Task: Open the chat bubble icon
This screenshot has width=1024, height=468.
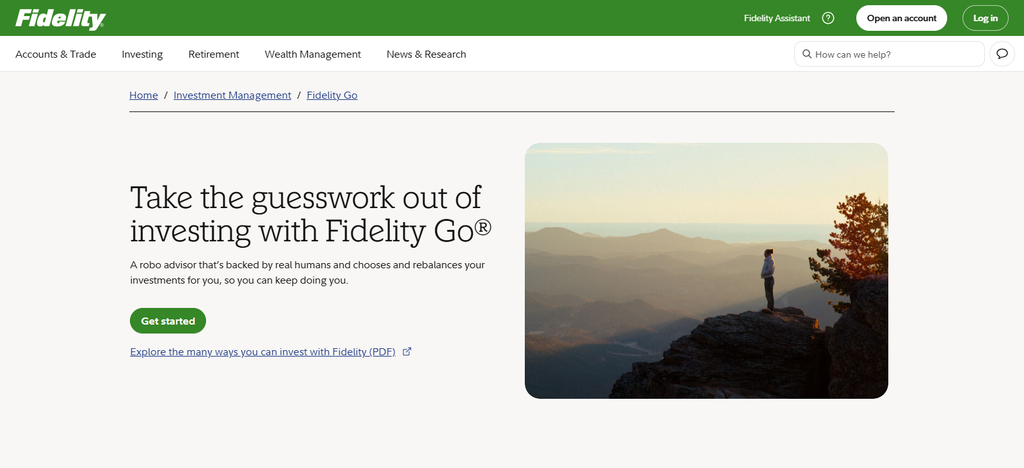Action: point(1002,54)
